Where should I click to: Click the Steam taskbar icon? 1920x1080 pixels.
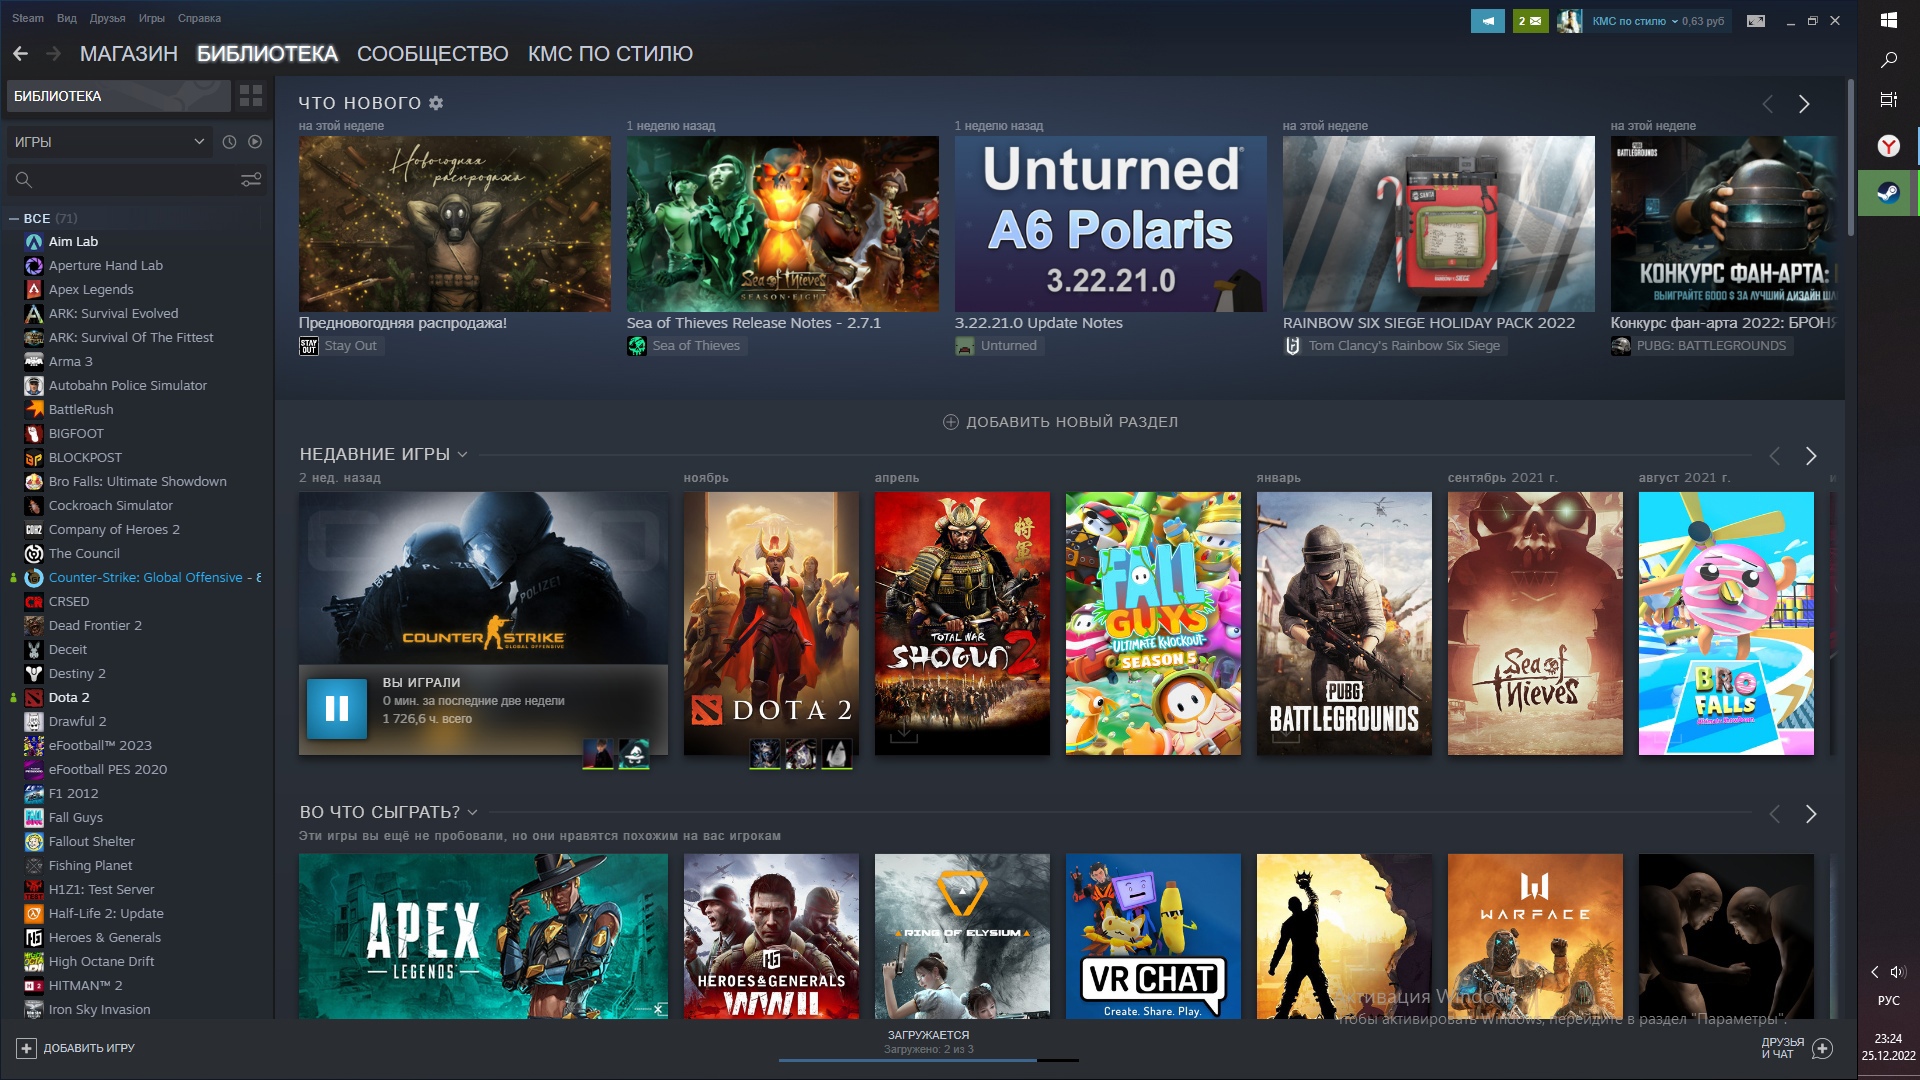click(1889, 193)
